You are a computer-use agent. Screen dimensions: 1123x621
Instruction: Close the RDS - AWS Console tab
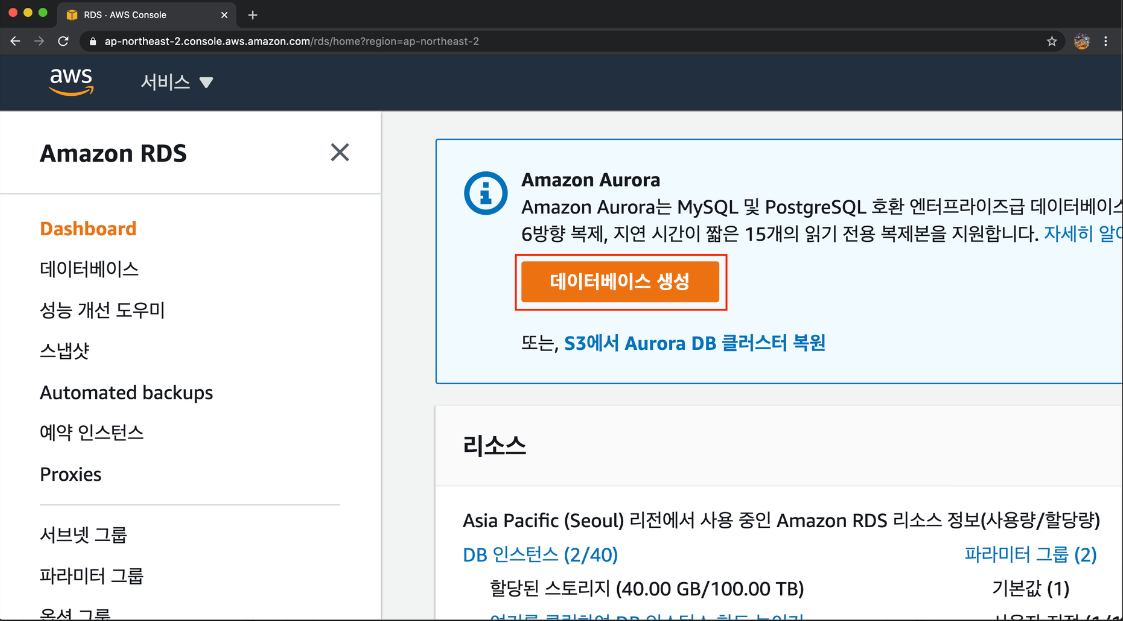tap(225, 15)
